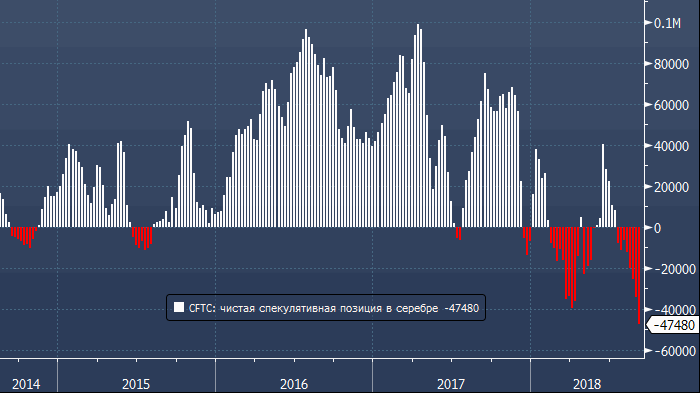This screenshot has width=700, height=393.
Task: Click the 2014 x-axis label
Action: click(x=26, y=384)
